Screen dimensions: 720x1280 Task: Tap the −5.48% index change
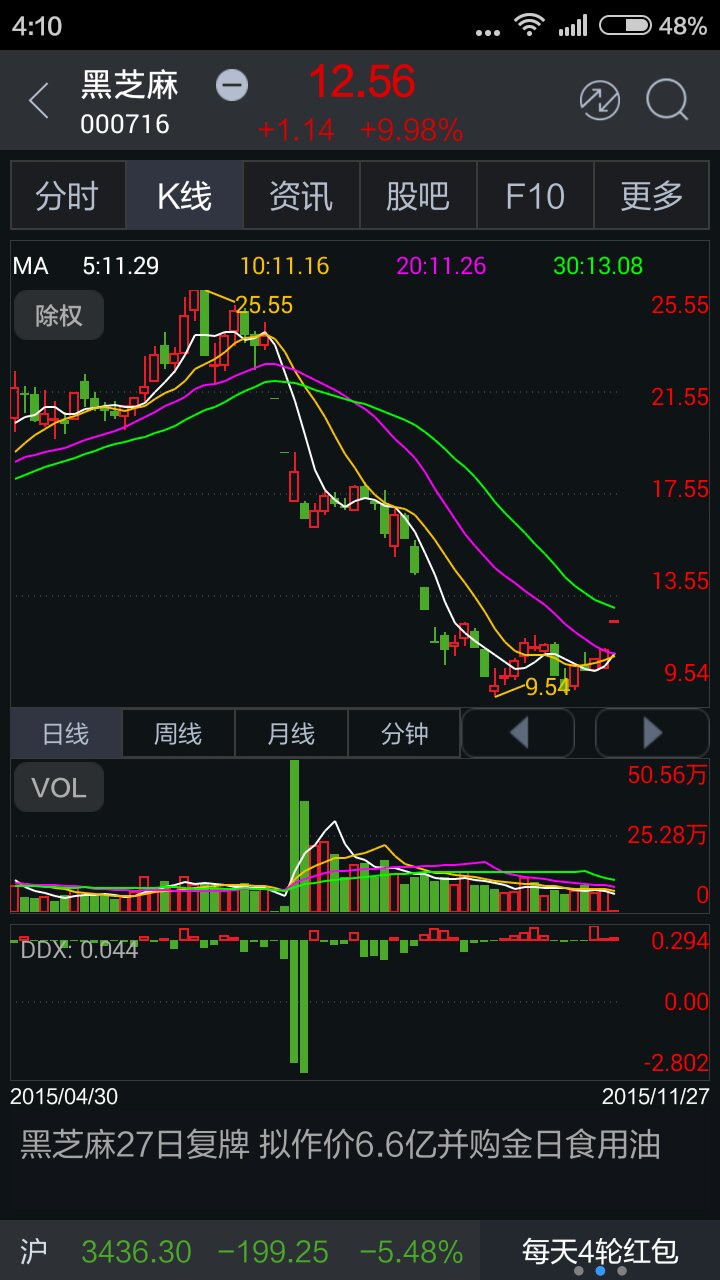click(411, 1251)
